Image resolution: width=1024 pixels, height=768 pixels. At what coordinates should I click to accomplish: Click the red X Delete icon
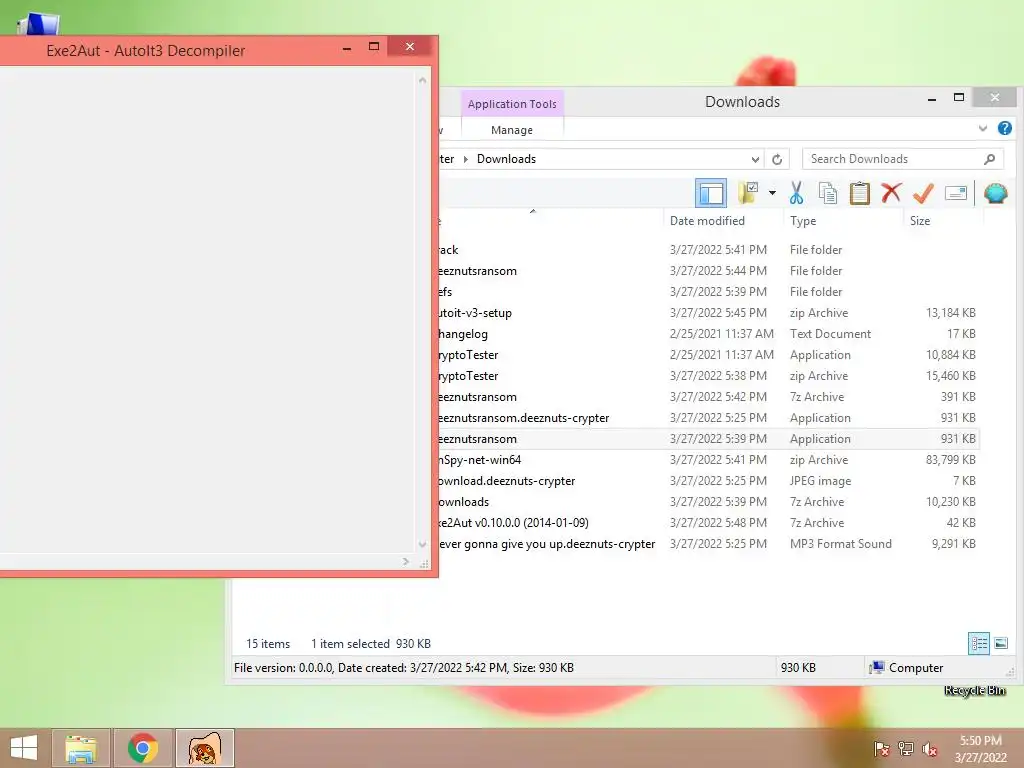click(x=891, y=193)
